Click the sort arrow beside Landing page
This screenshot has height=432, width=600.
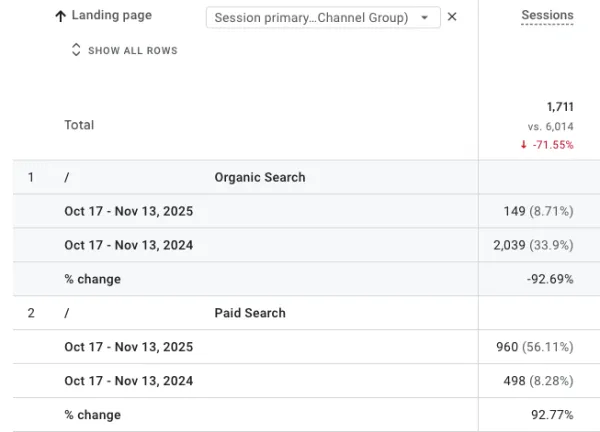click(x=60, y=16)
